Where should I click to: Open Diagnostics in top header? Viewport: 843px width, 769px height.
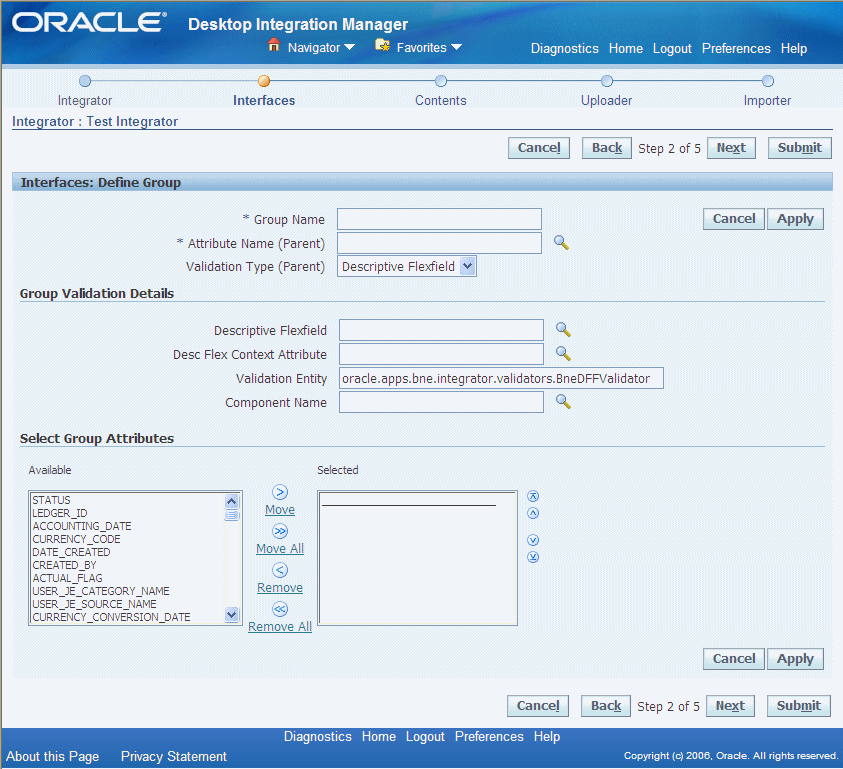pyautogui.click(x=565, y=48)
